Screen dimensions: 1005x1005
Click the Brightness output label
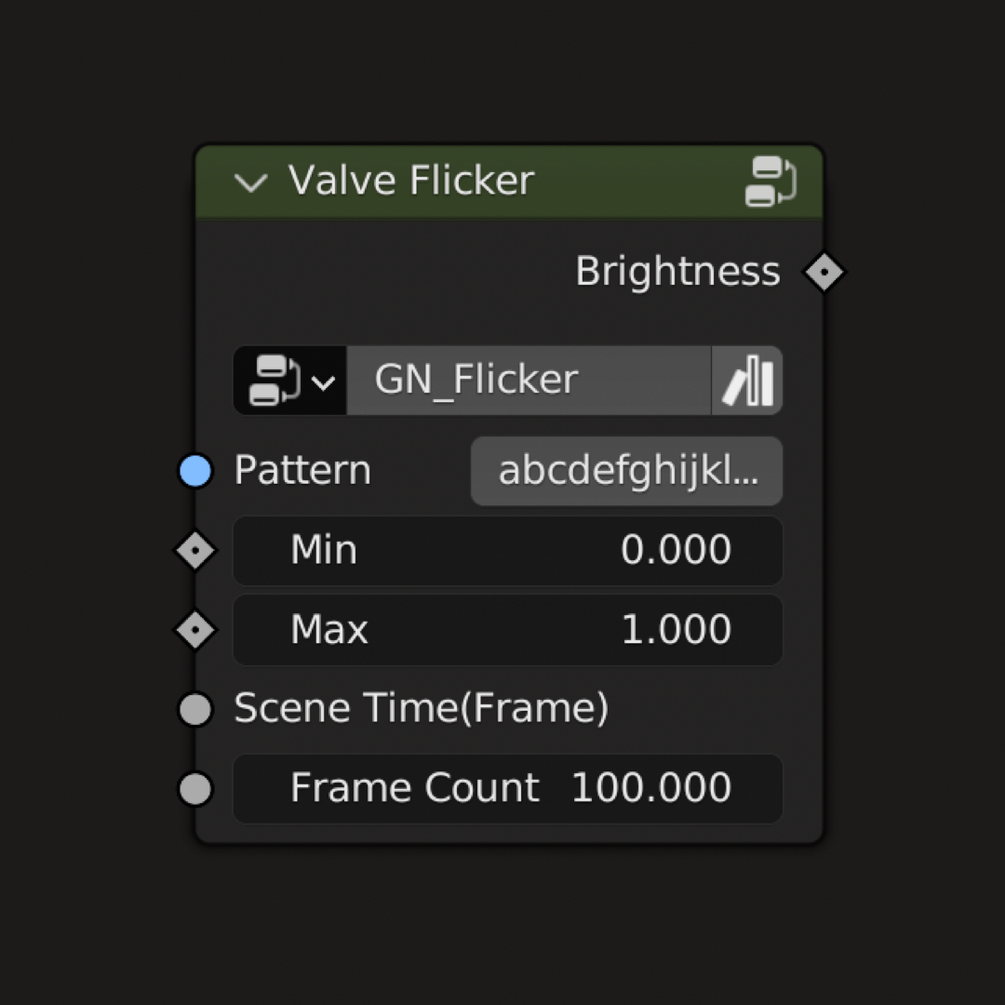[677, 272]
